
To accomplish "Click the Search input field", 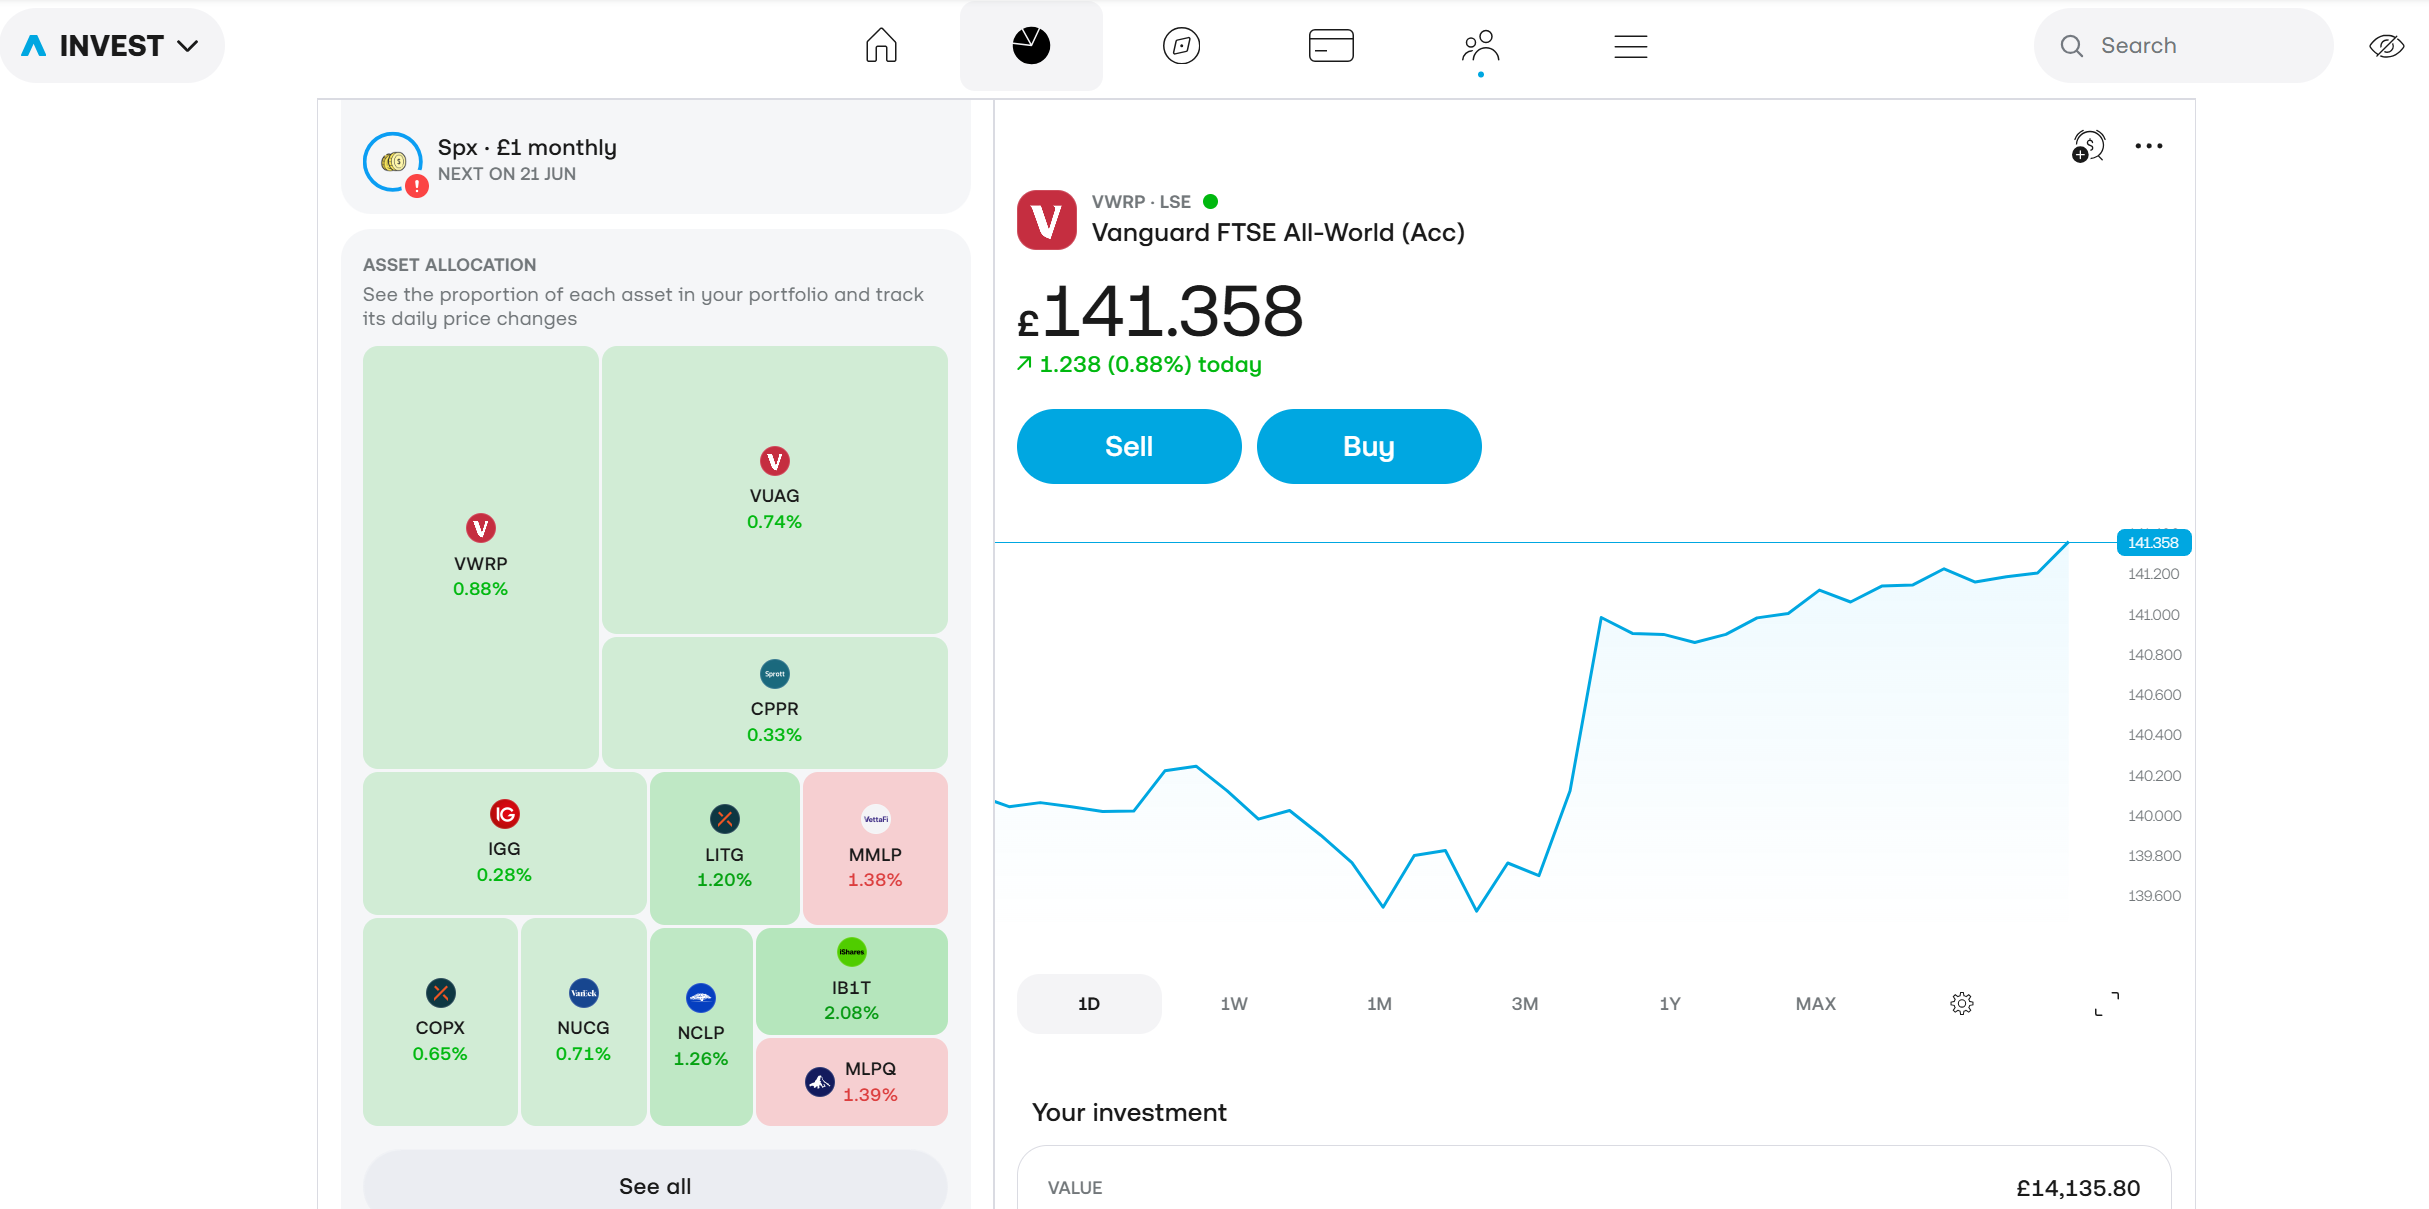I will [x=2183, y=46].
